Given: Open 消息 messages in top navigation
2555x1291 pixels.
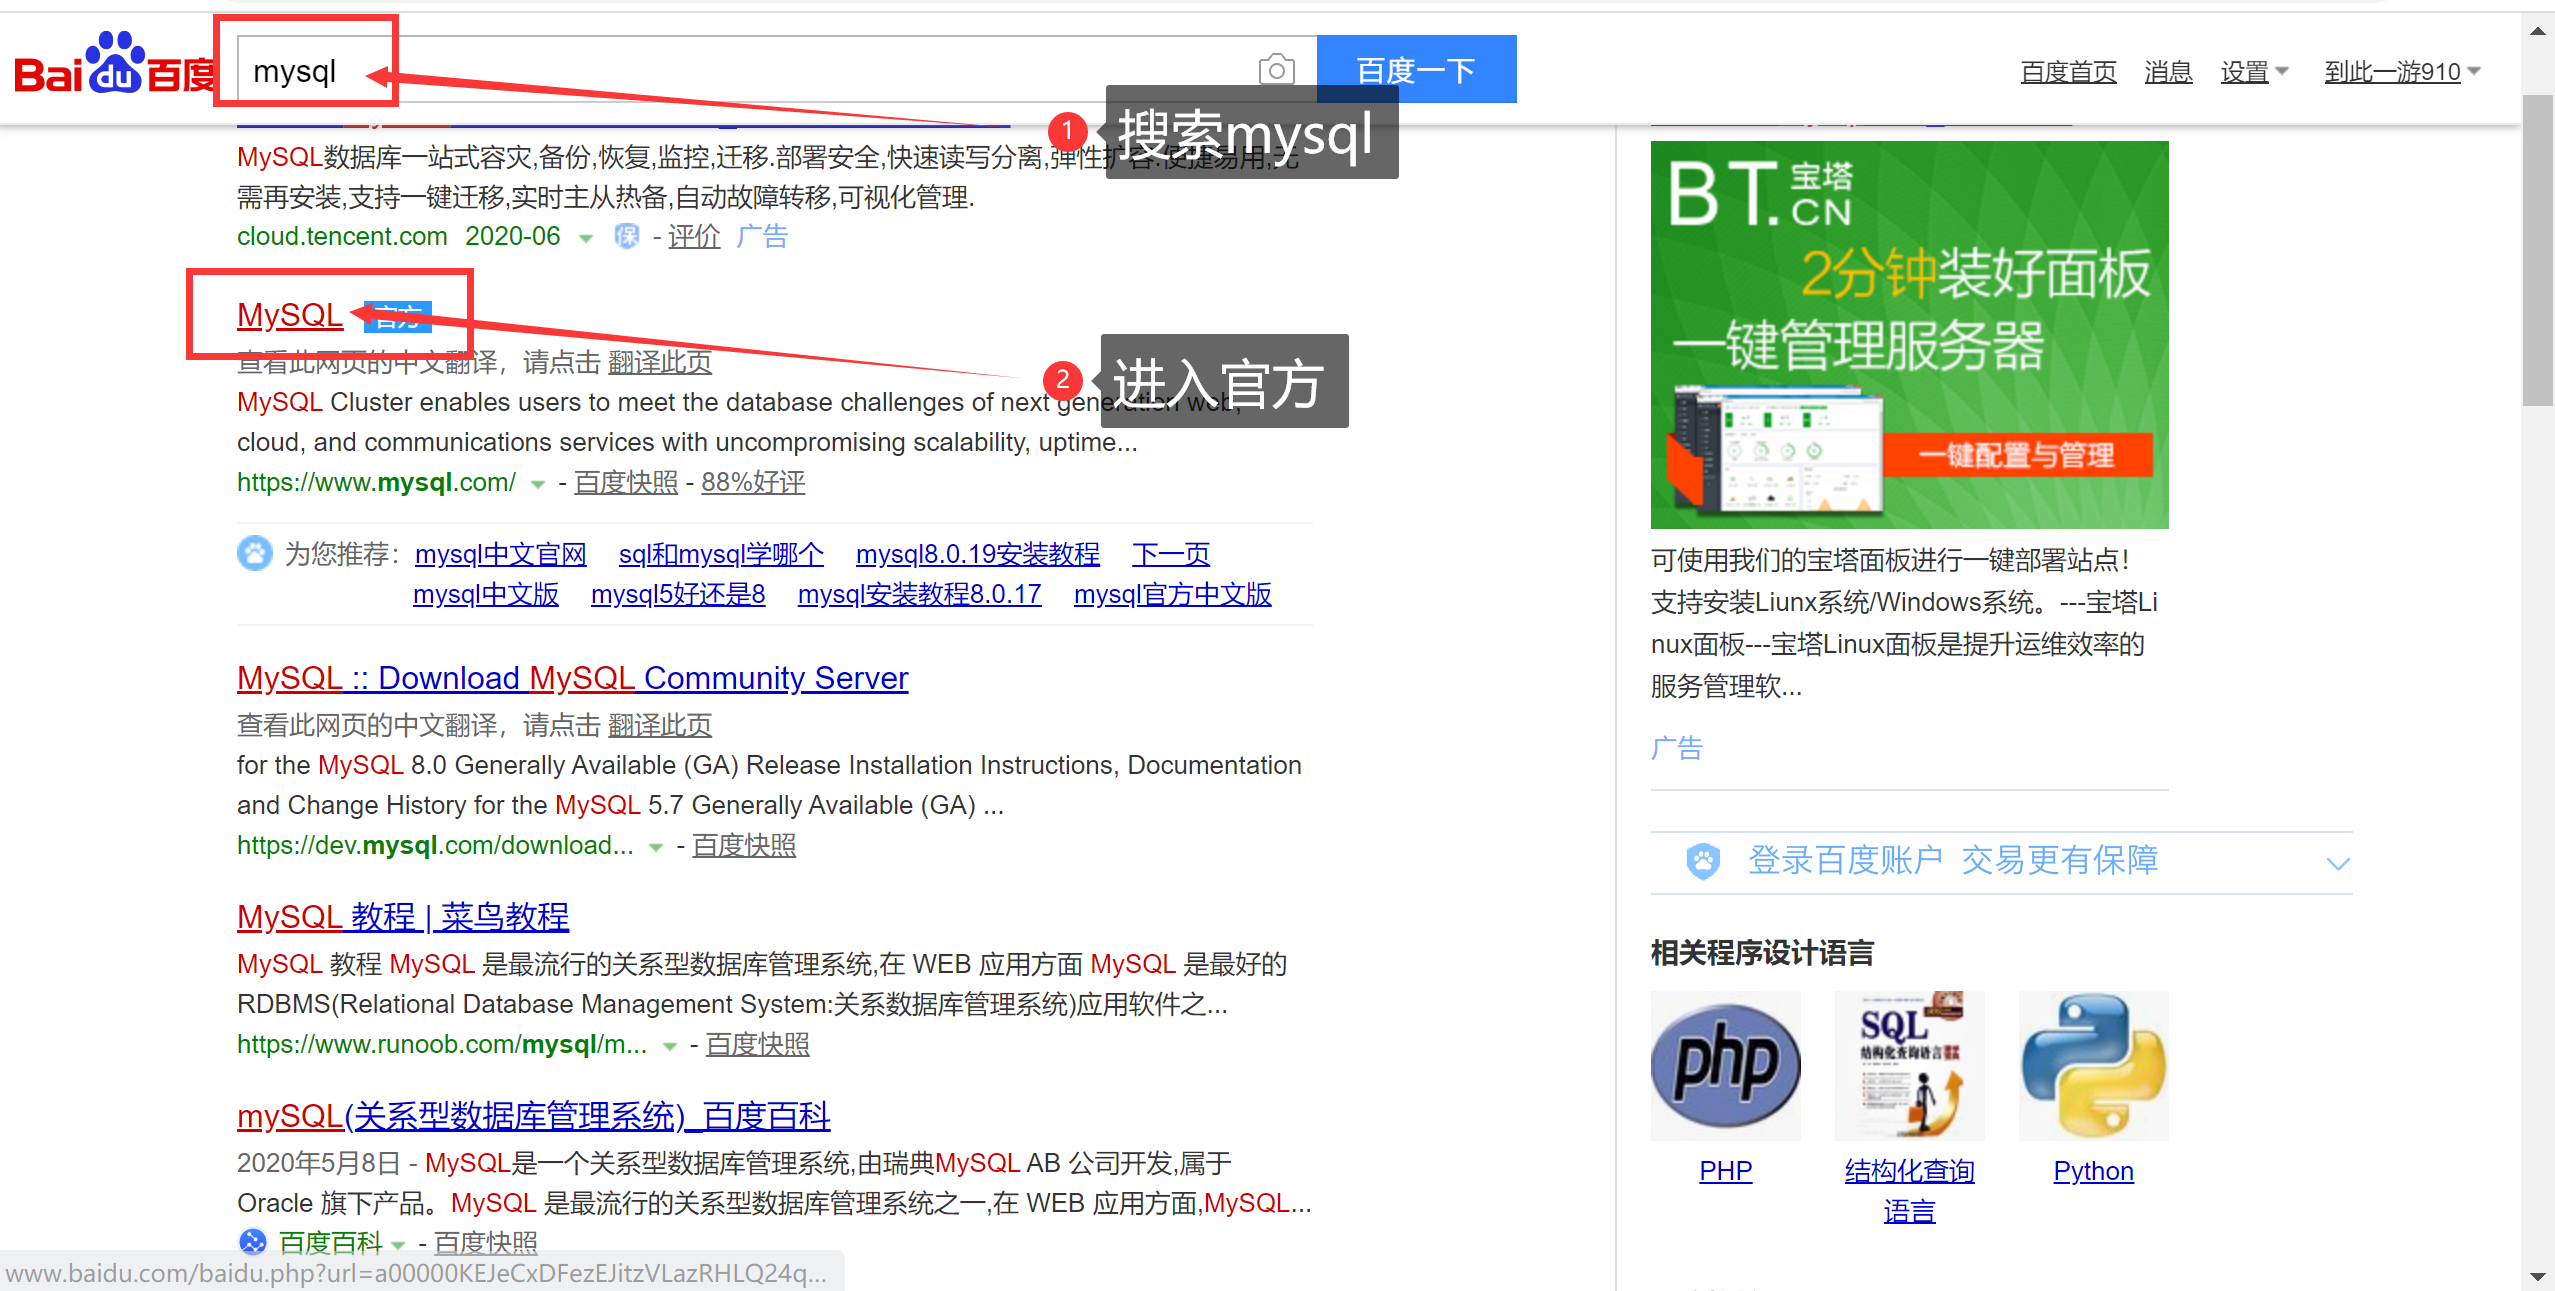Looking at the screenshot, I should (2168, 72).
